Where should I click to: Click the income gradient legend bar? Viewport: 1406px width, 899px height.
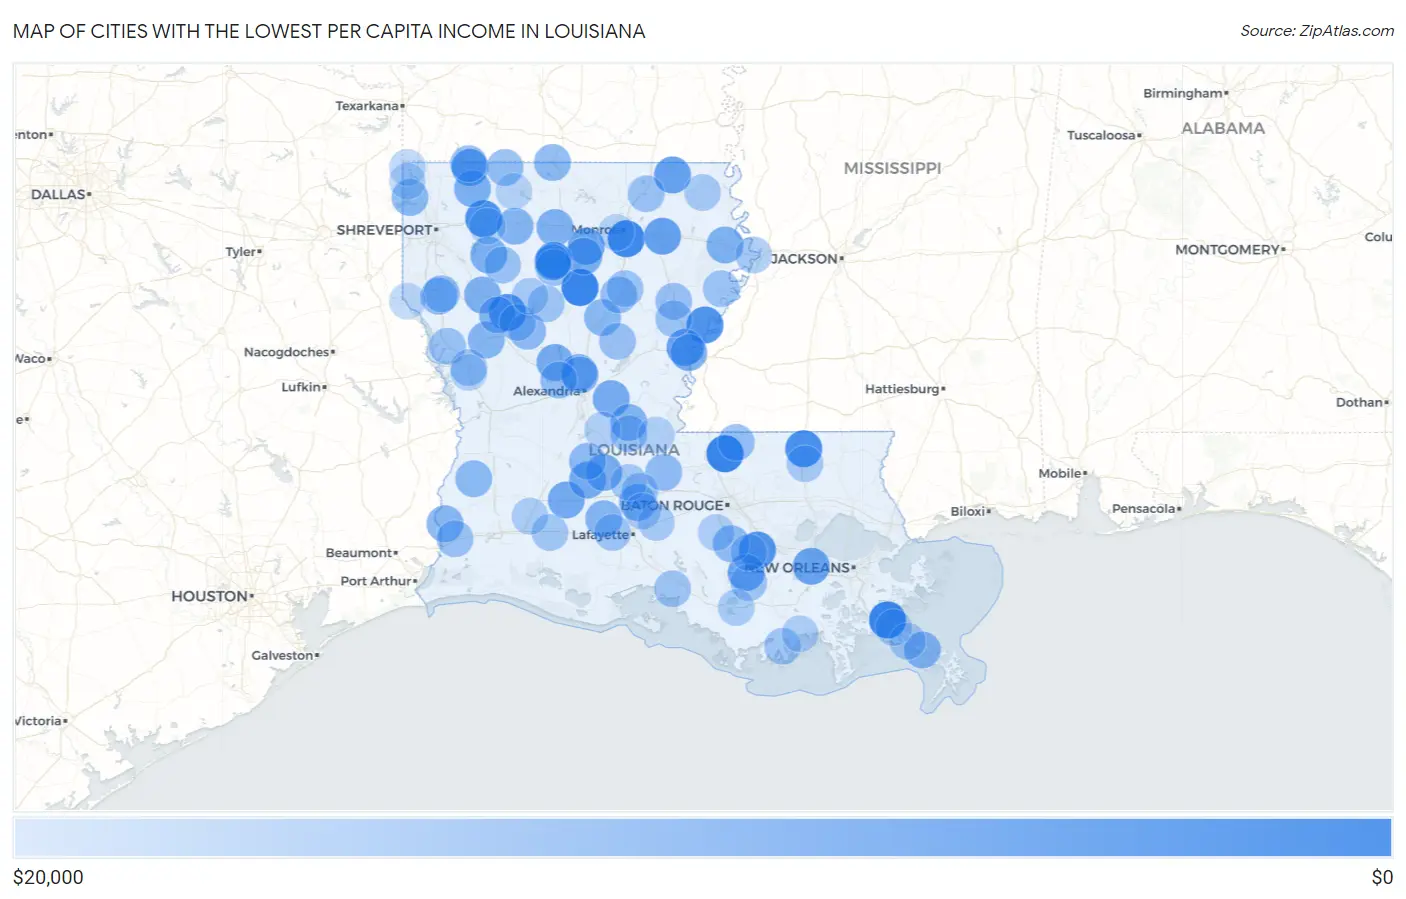coord(703,838)
